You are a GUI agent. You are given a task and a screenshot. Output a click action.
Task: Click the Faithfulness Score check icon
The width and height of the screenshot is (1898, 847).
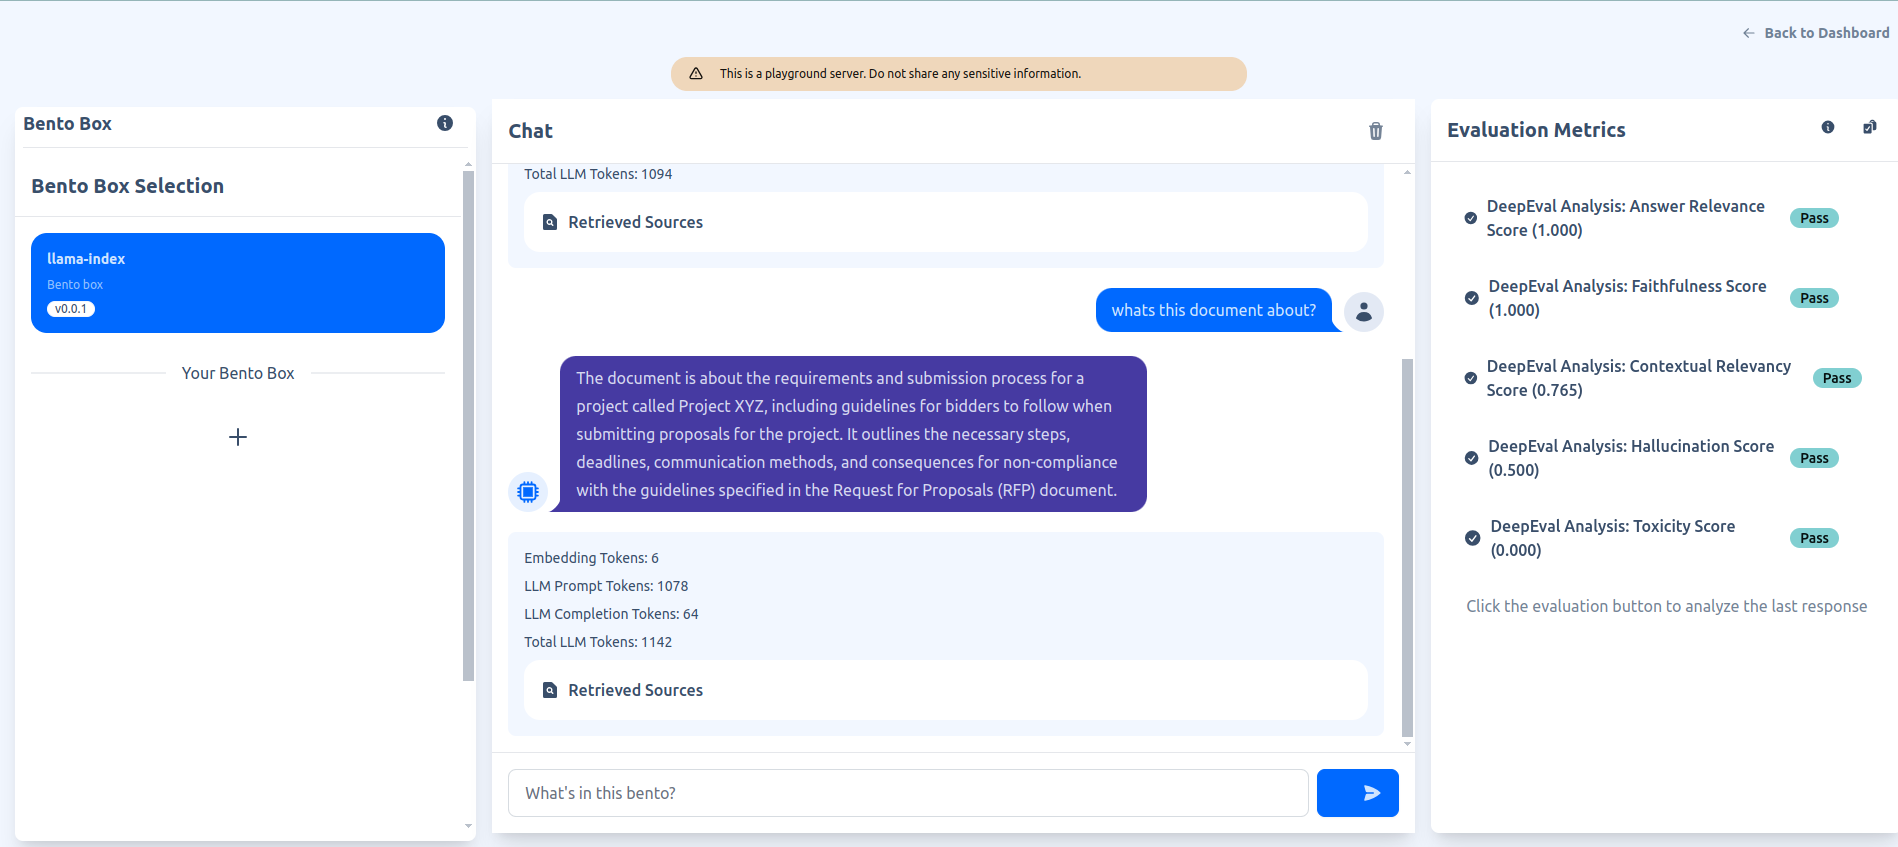pos(1472,298)
